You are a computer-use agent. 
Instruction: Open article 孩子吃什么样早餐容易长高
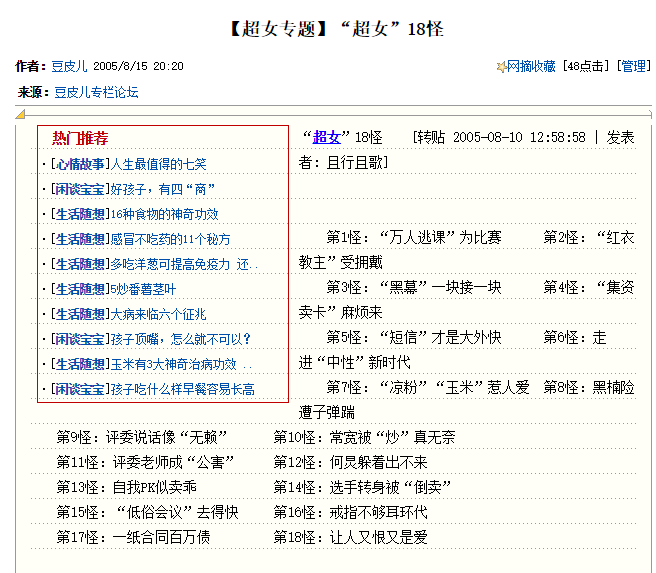(183, 389)
